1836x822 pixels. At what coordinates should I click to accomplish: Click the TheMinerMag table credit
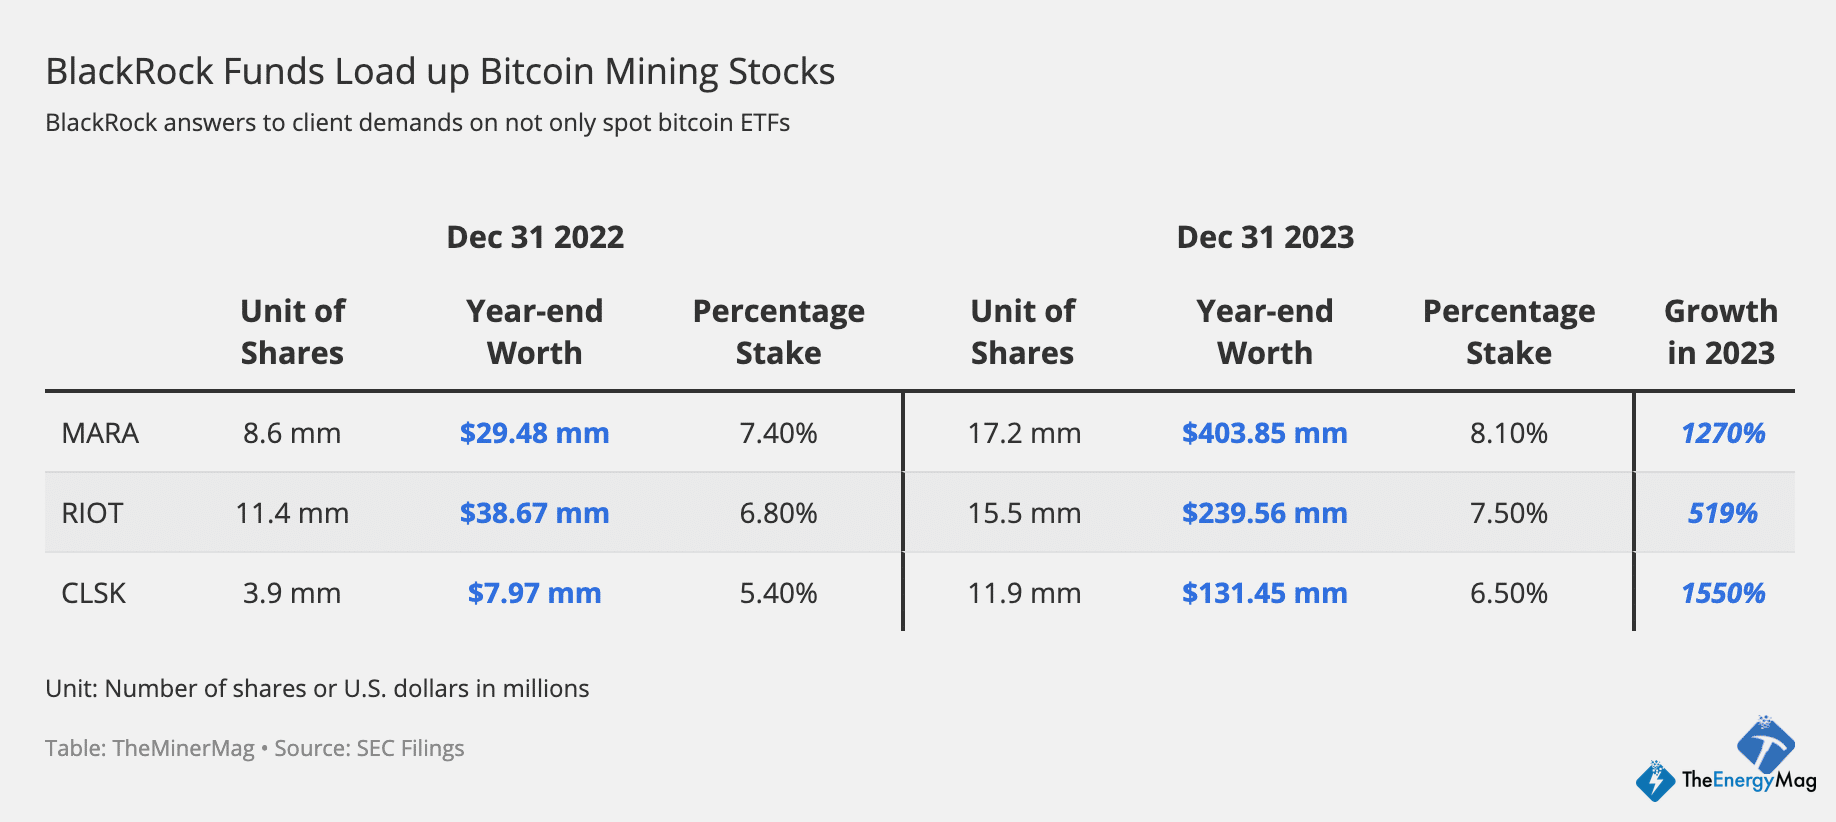point(150,748)
